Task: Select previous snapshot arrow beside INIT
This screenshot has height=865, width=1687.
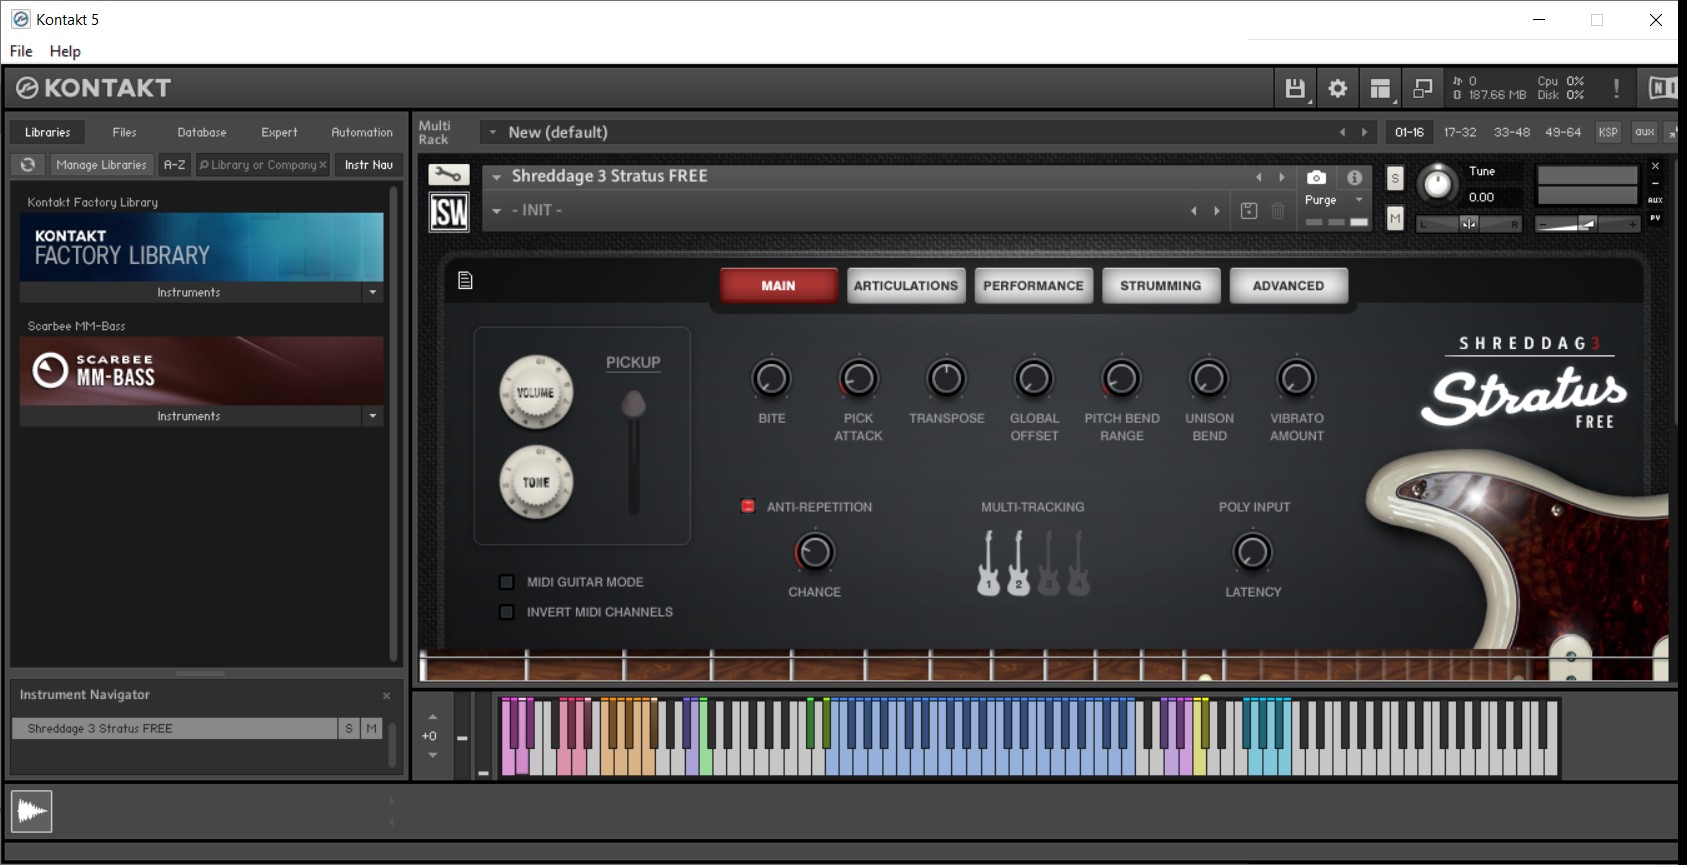Action: (x=1193, y=211)
